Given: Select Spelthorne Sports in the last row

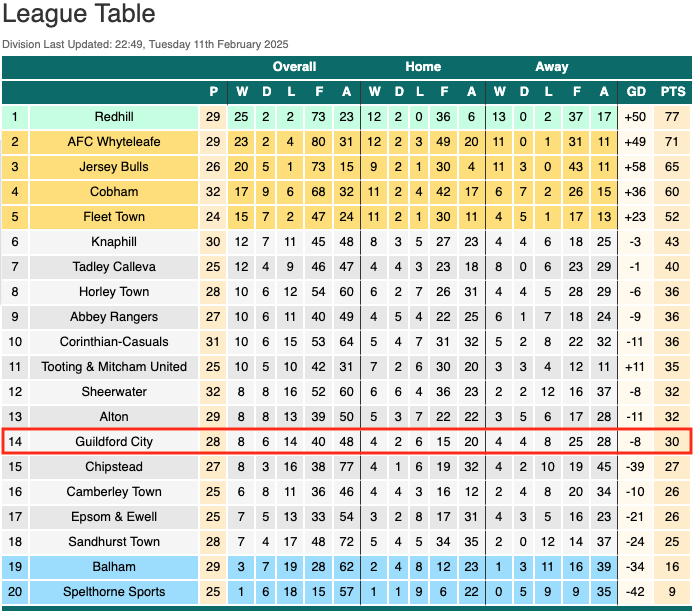Looking at the screenshot, I should pos(114,592).
